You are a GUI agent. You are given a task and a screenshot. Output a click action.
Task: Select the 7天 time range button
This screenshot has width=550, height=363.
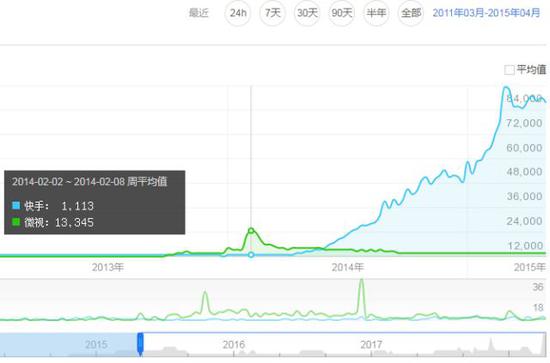click(273, 13)
